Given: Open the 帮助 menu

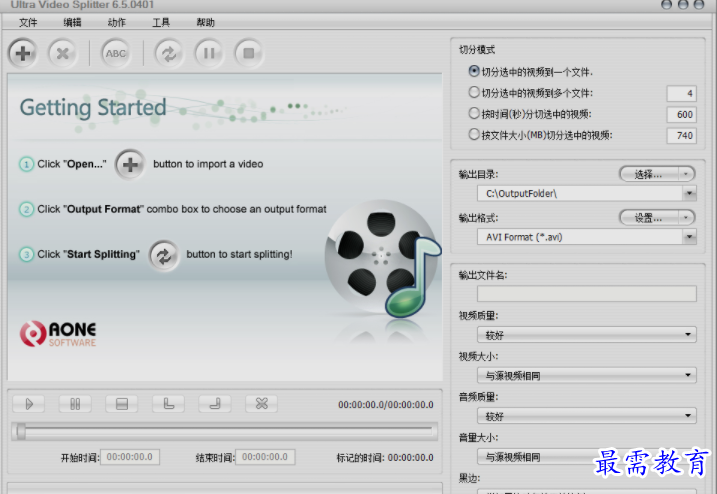Looking at the screenshot, I should (x=205, y=22).
